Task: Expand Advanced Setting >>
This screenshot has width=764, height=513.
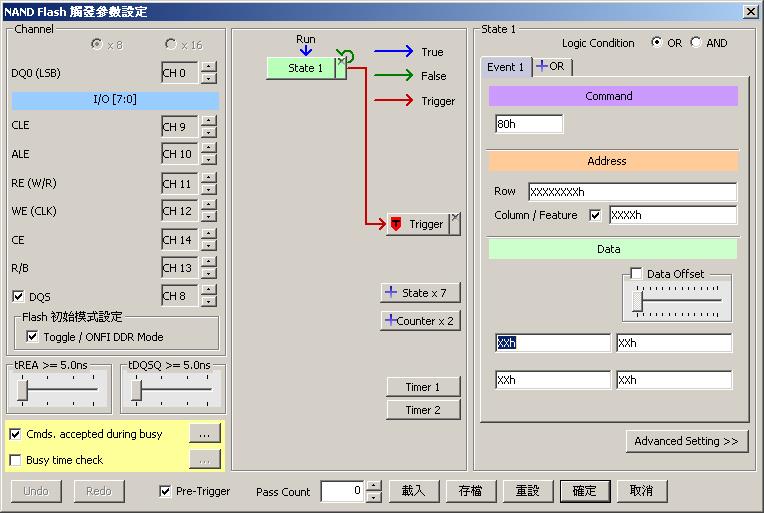Action: (686, 441)
